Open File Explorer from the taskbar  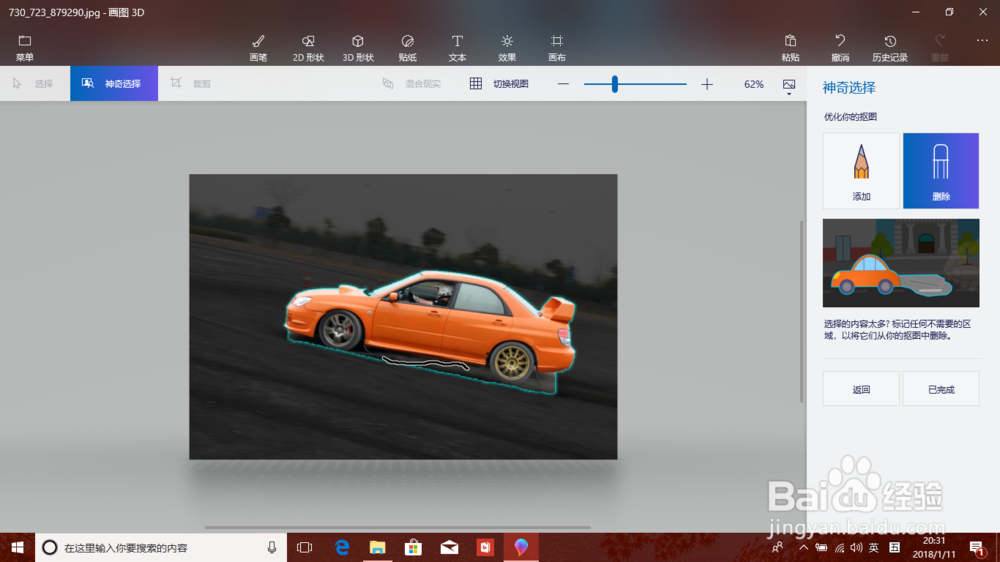point(378,547)
